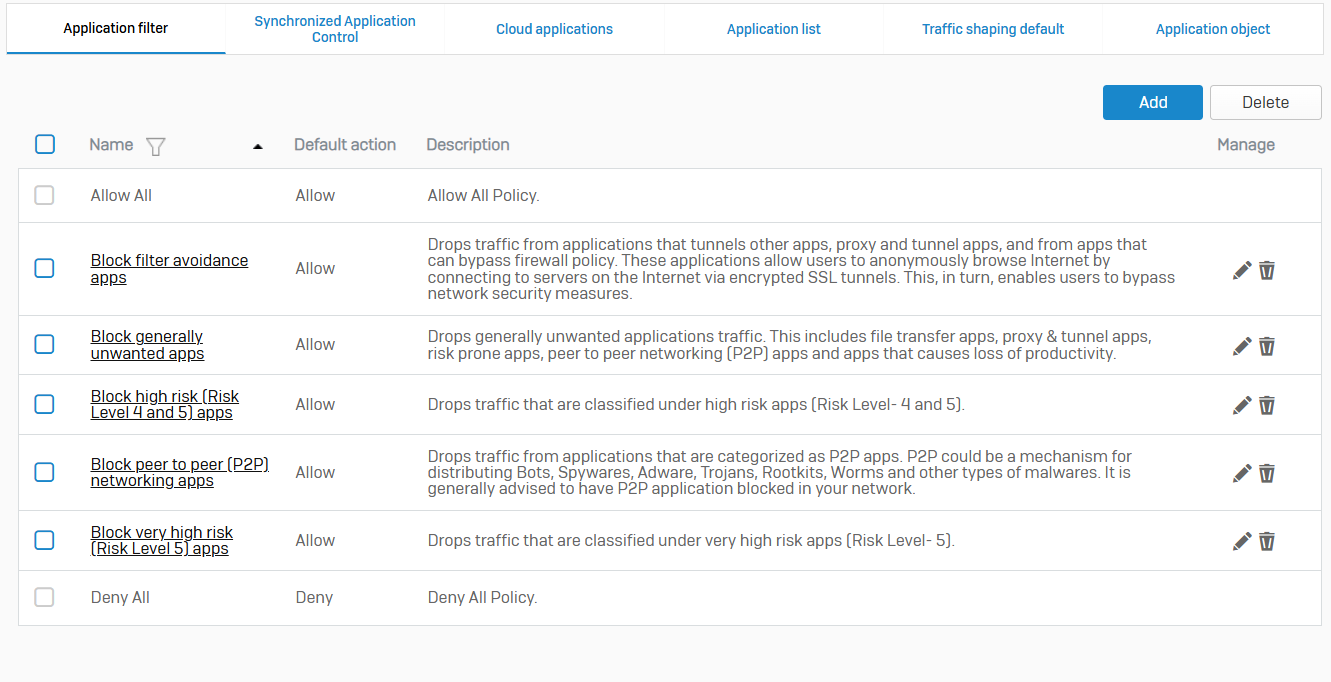Click the Add button
The height and width of the screenshot is (682, 1331).
point(1152,102)
